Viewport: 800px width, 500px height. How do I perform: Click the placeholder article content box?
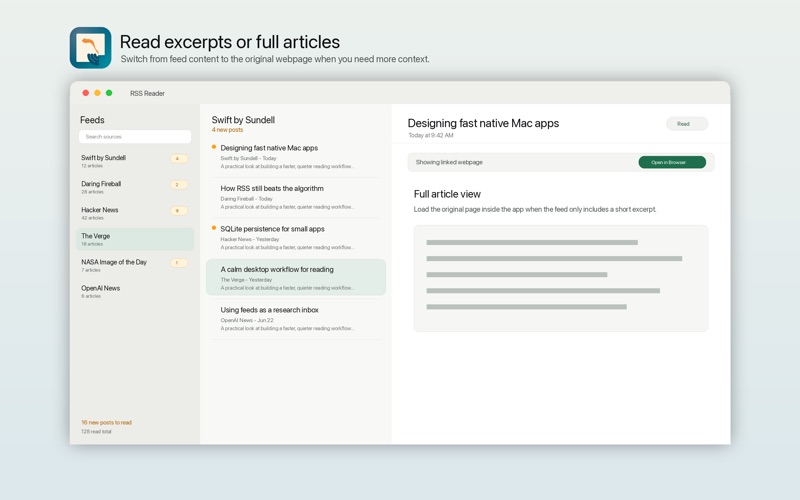point(561,279)
